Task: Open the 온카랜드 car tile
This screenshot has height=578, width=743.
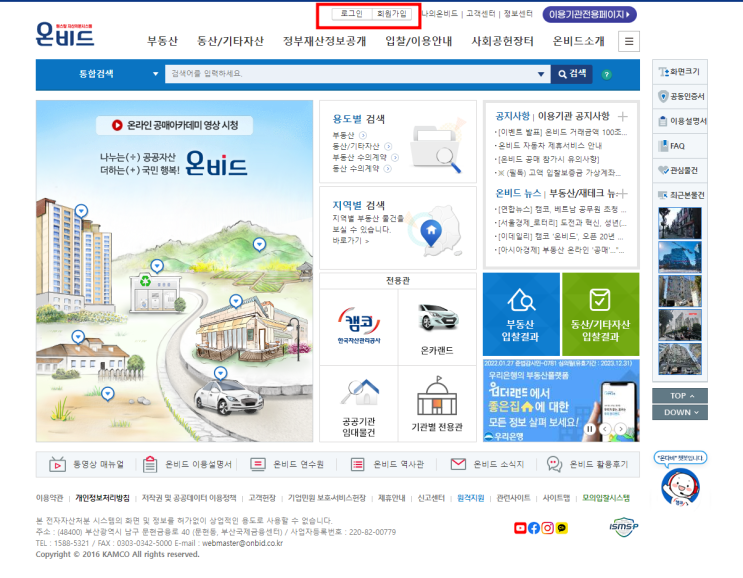Action: (x=437, y=327)
